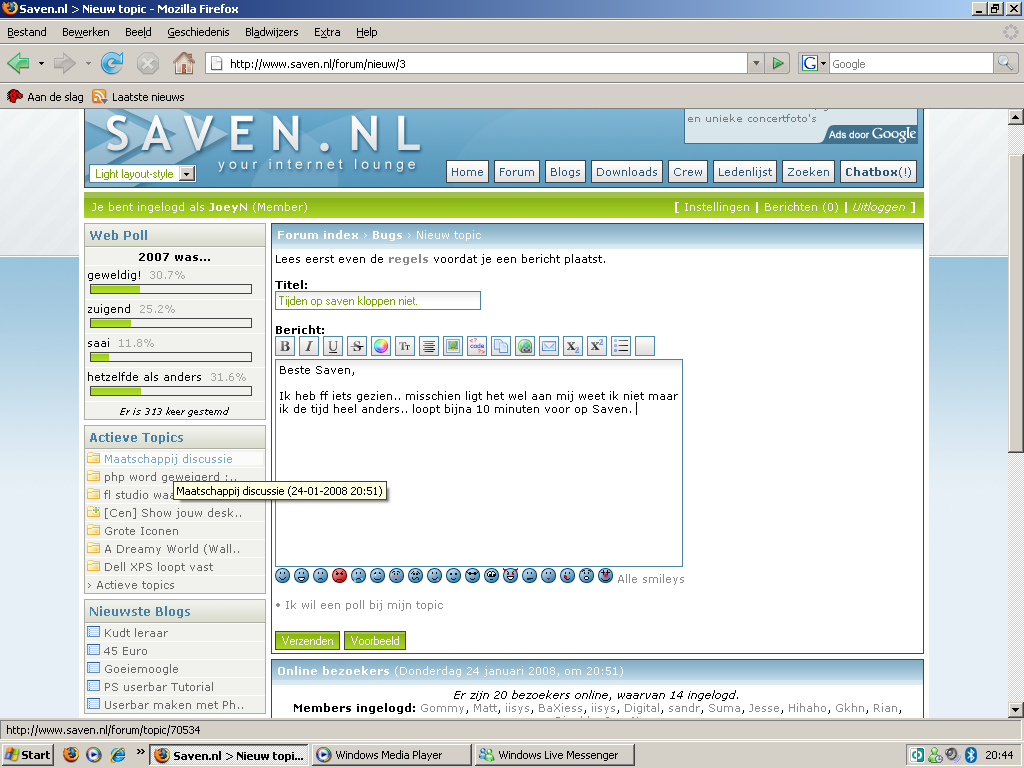Open the Bugs breadcrumb link
The height and width of the screenshot is (768, 1024).
[x=387, y=235]
